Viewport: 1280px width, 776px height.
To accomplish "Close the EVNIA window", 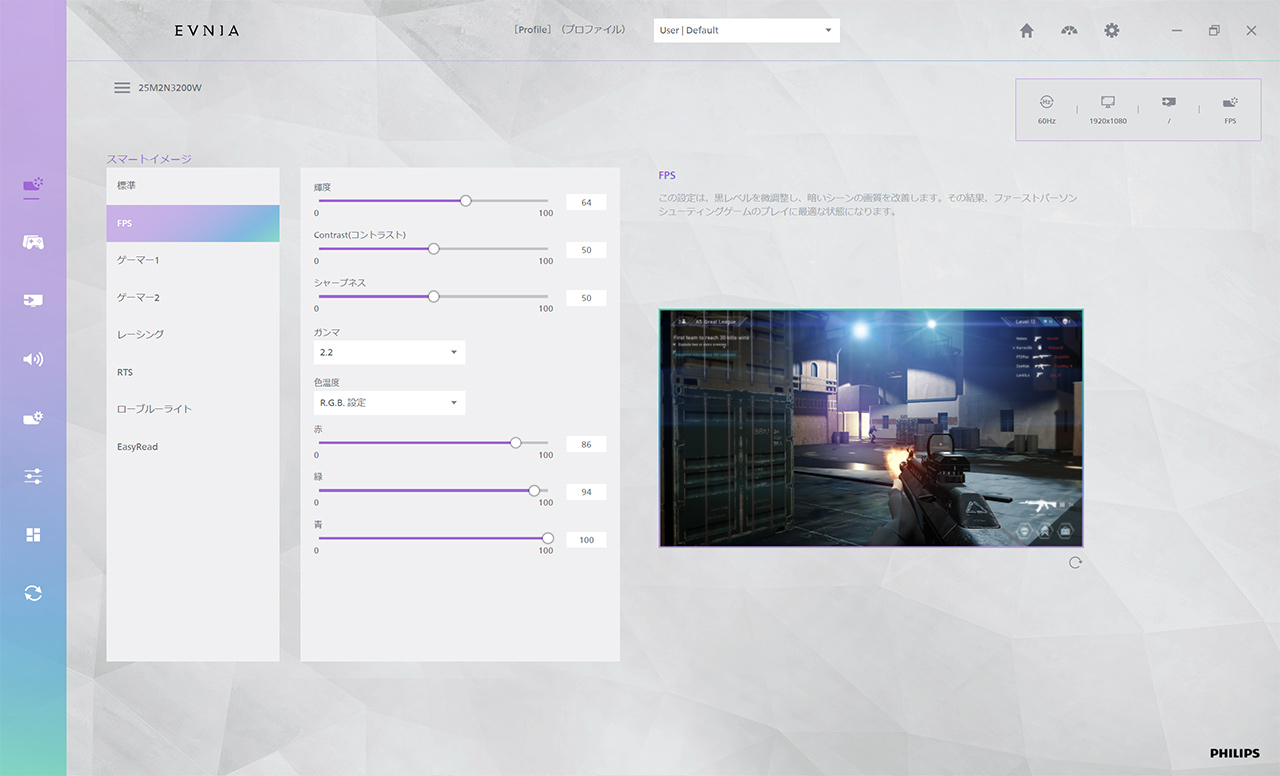I will (x=1251, y=31).
